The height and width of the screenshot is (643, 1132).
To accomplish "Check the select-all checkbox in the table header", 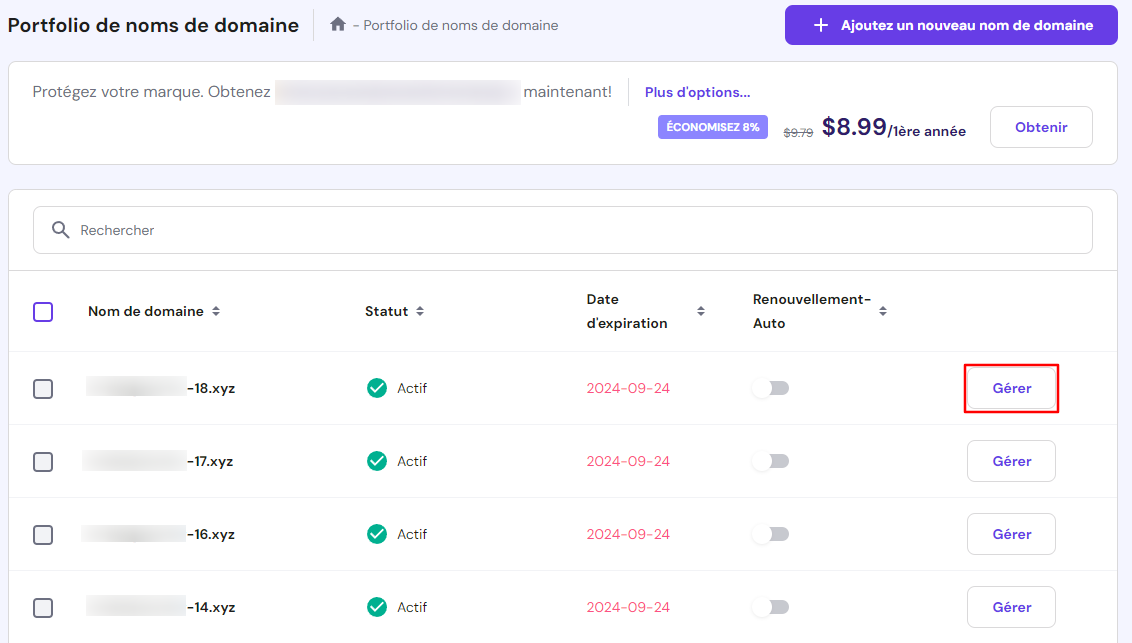I will pyautogui.click(x=43, y=311).
